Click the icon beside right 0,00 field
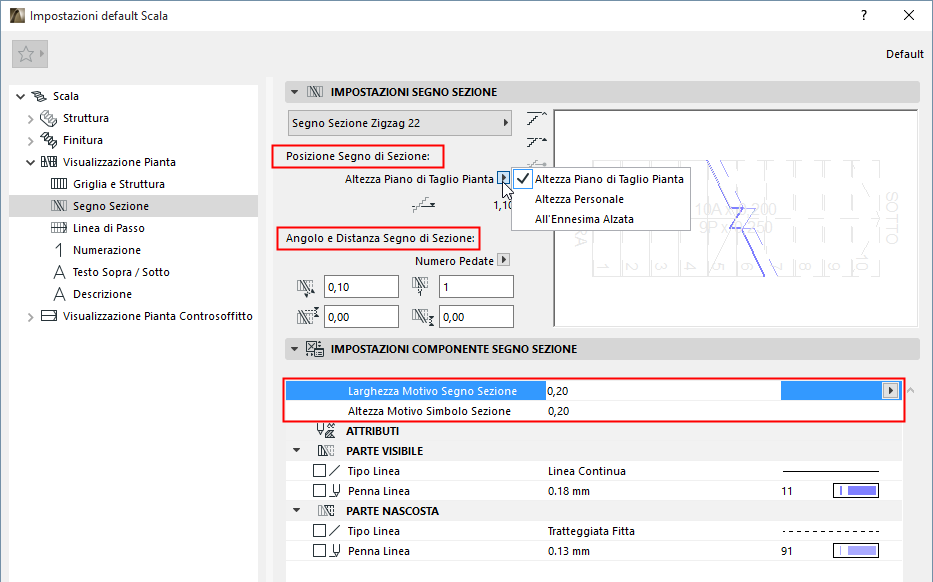The image size is (933, 582). [x=422, y=317]
